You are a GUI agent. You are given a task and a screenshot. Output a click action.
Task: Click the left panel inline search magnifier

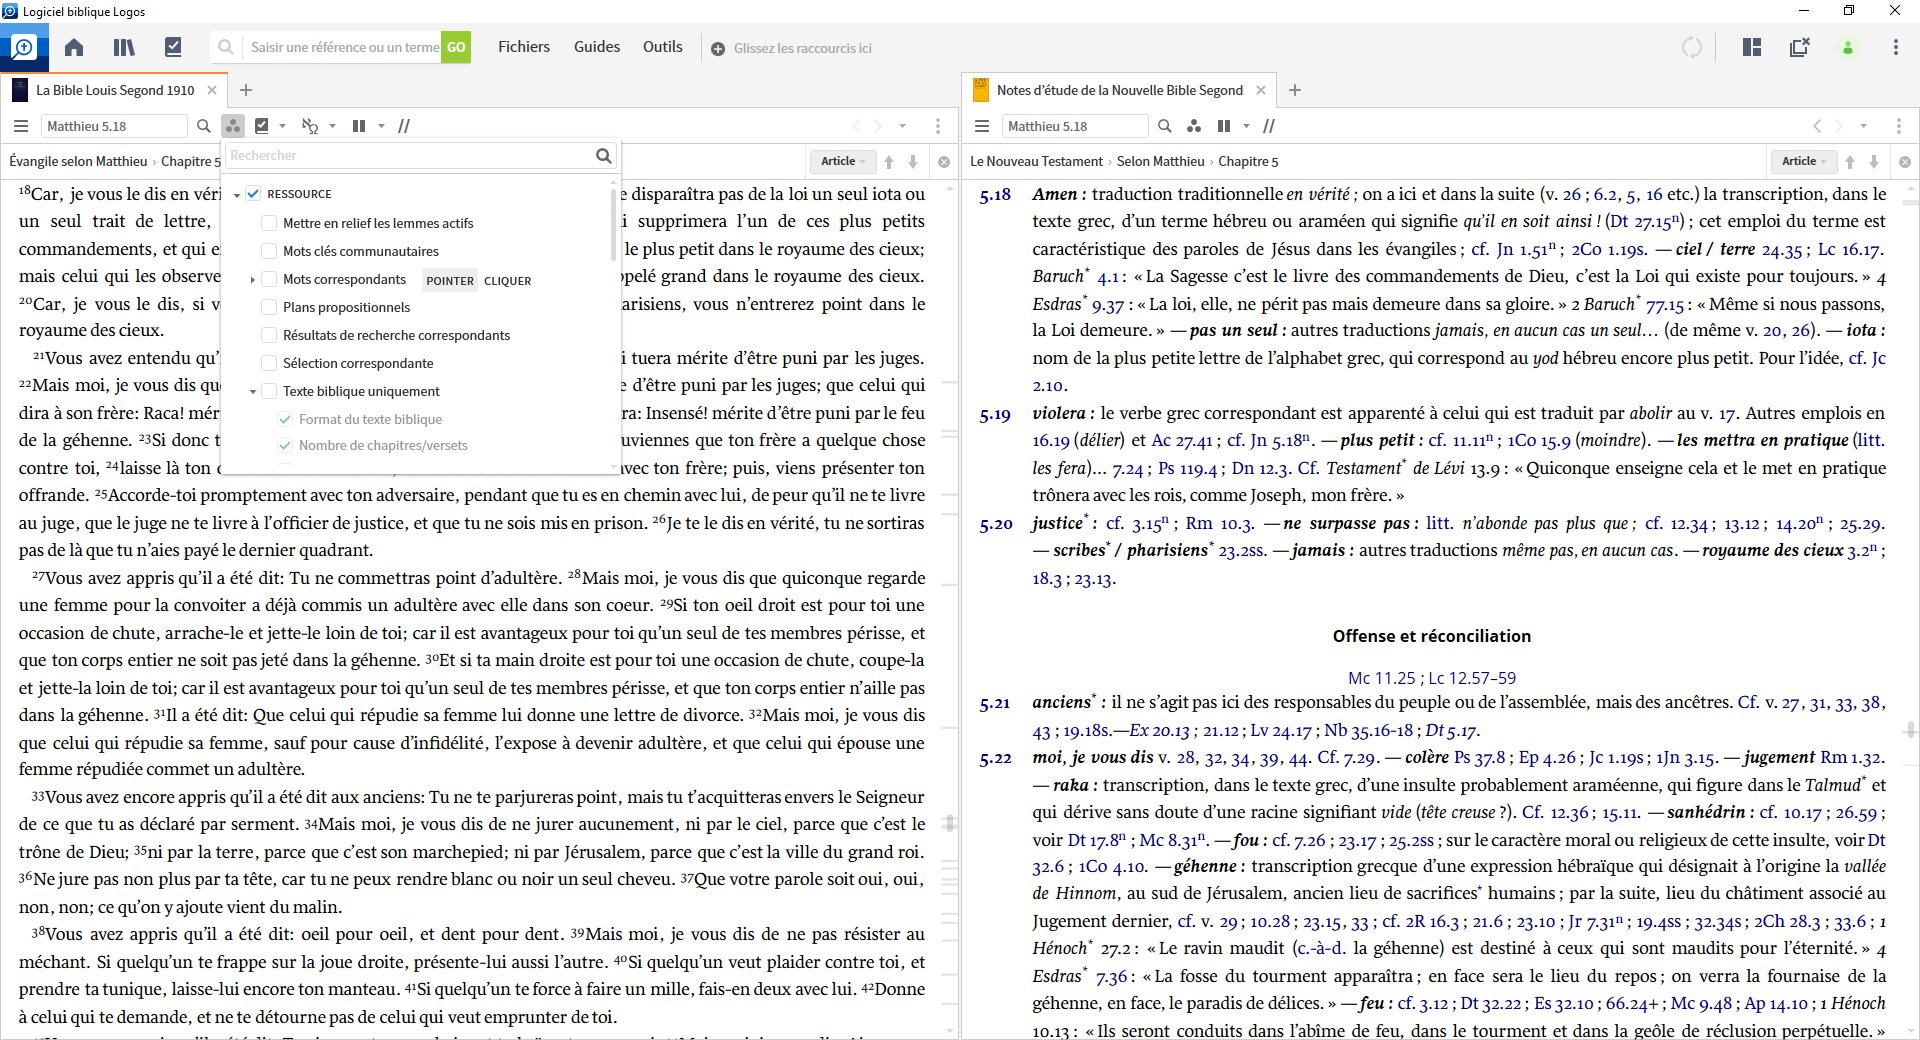coord(204,126)
